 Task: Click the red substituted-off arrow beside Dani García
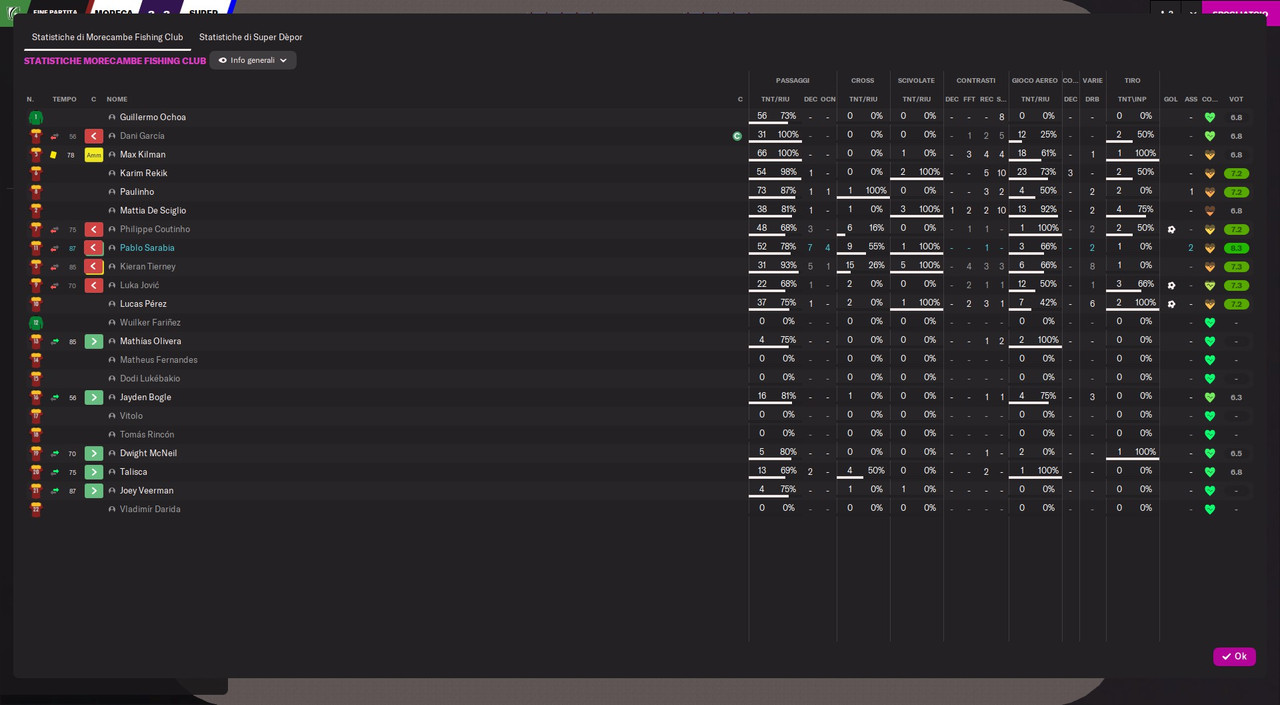click(x=94, y=136)
